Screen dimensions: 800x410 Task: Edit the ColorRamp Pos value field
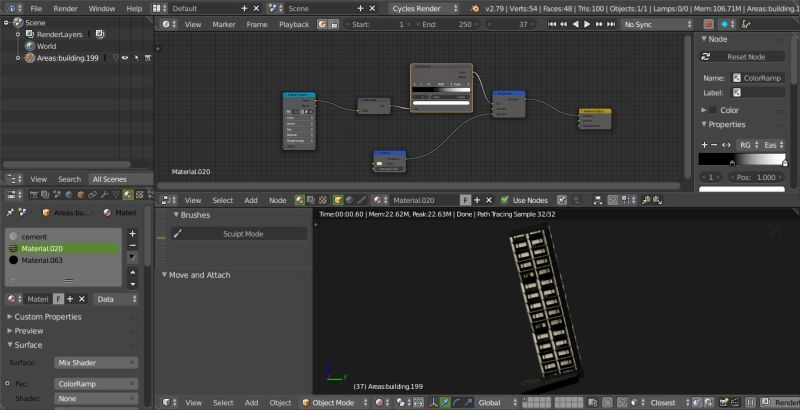coord(756,177)
